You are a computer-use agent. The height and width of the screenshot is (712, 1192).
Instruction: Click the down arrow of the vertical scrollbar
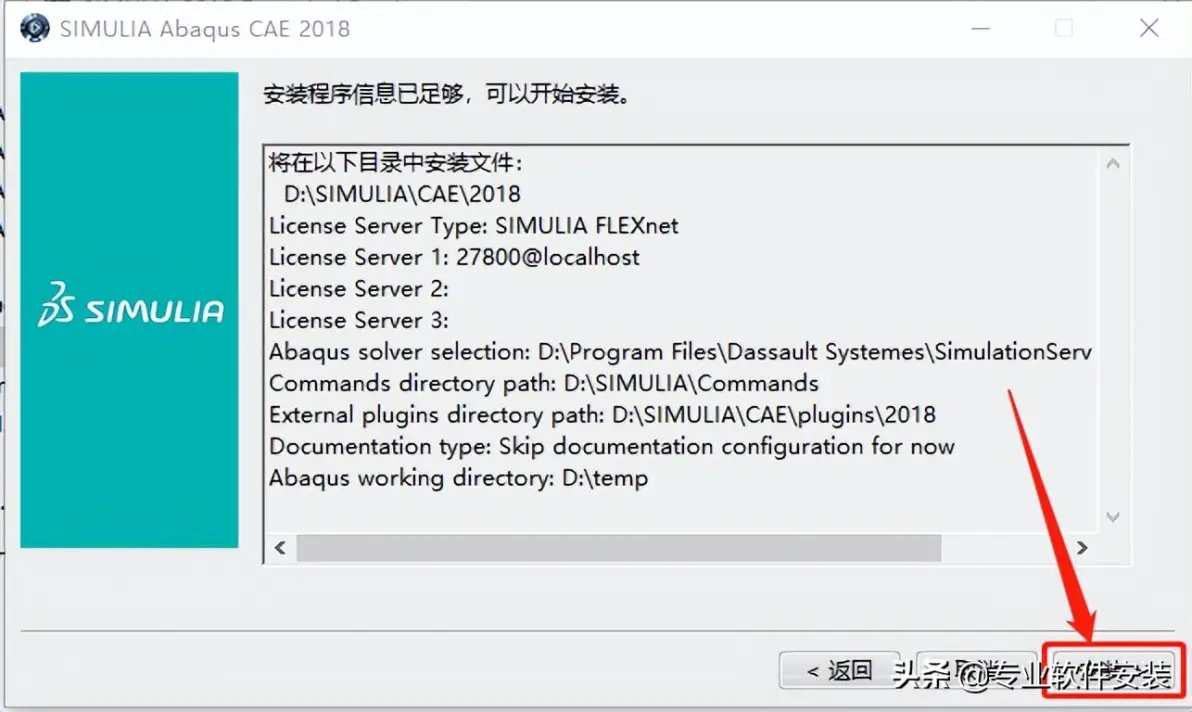point(1113,517)
